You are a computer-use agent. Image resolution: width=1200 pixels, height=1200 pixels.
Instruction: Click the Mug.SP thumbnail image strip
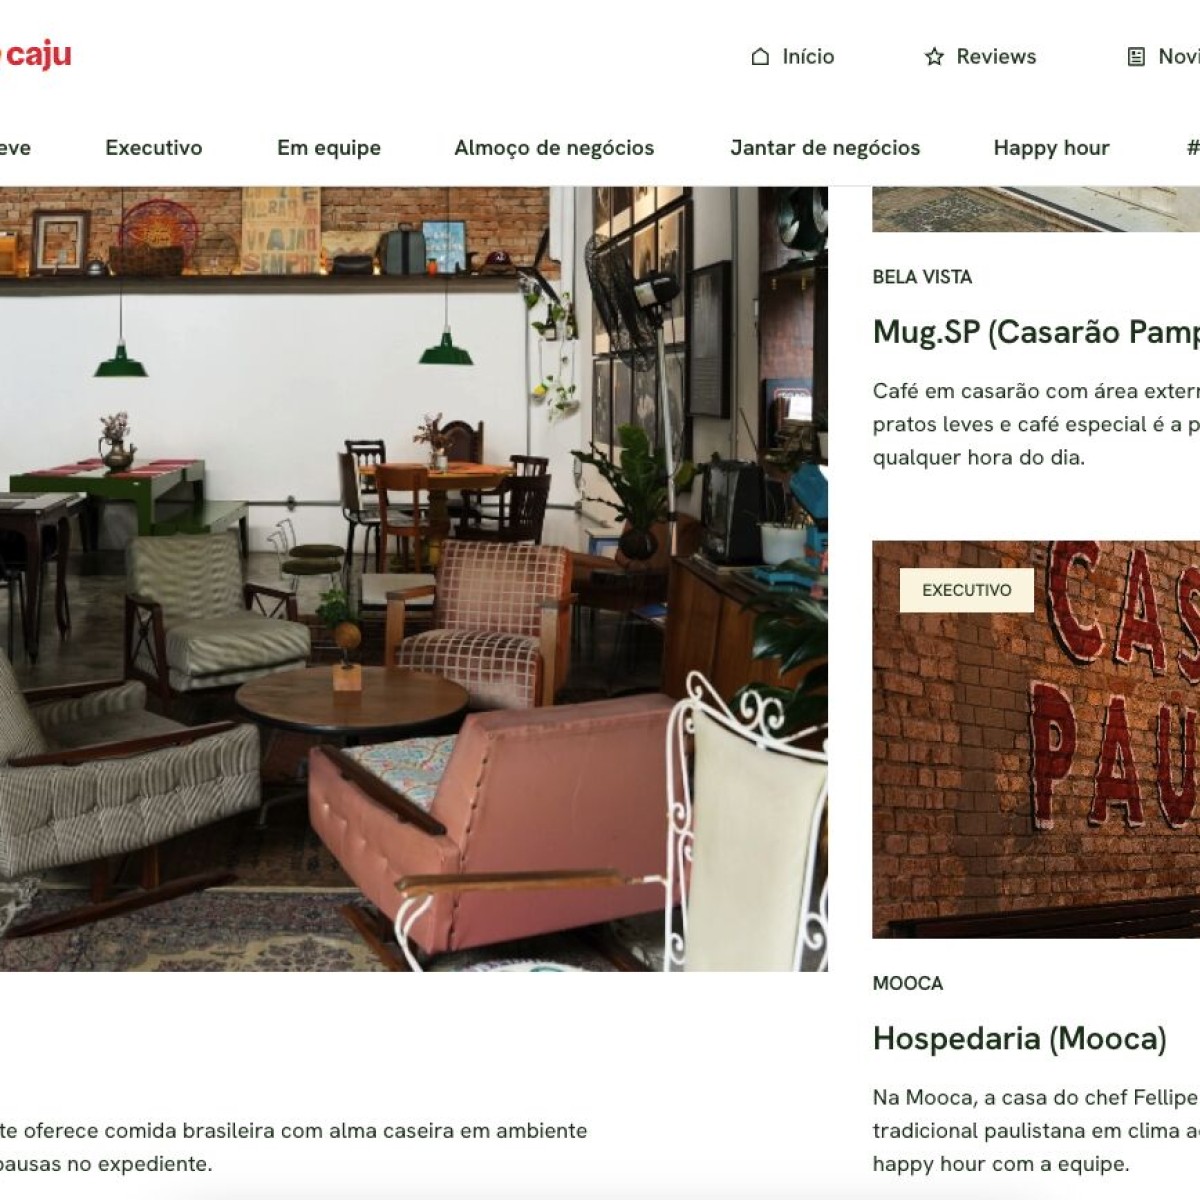tap(1036, 209)
